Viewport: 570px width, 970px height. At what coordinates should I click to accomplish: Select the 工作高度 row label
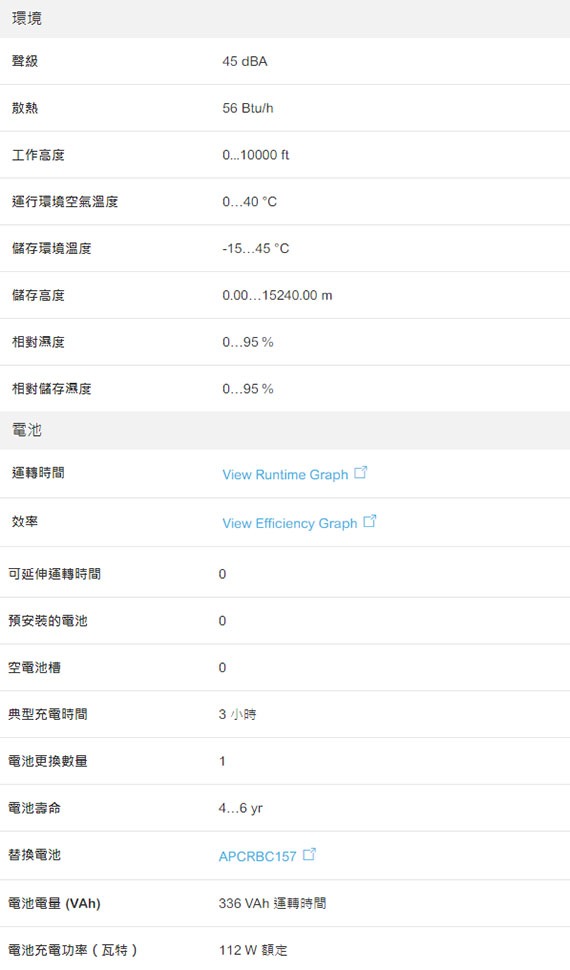(38, 155)
